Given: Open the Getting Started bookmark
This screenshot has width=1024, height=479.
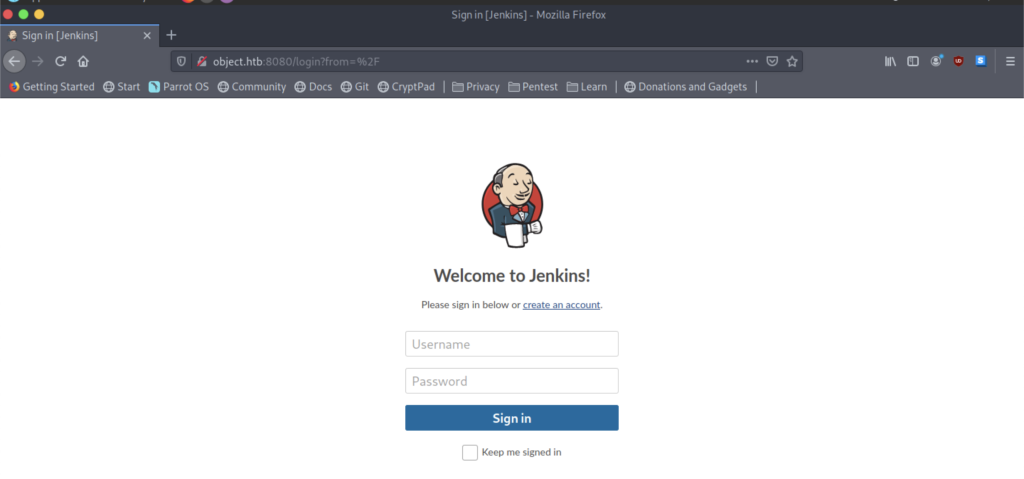Looking at the screenshot, I should [x=52, y=87].
